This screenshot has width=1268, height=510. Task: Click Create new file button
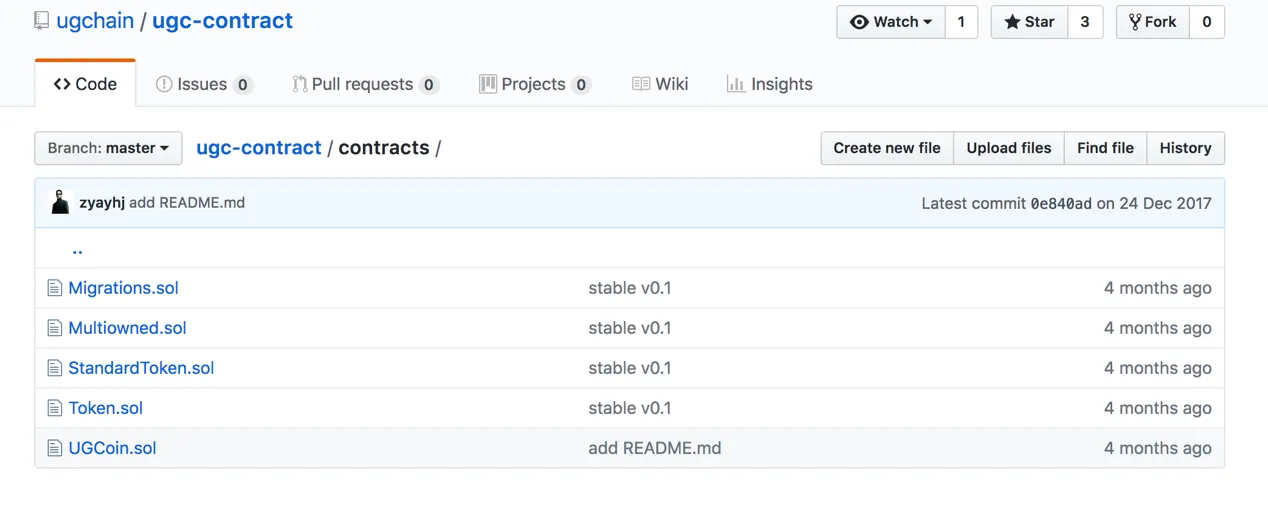(887, 148)
